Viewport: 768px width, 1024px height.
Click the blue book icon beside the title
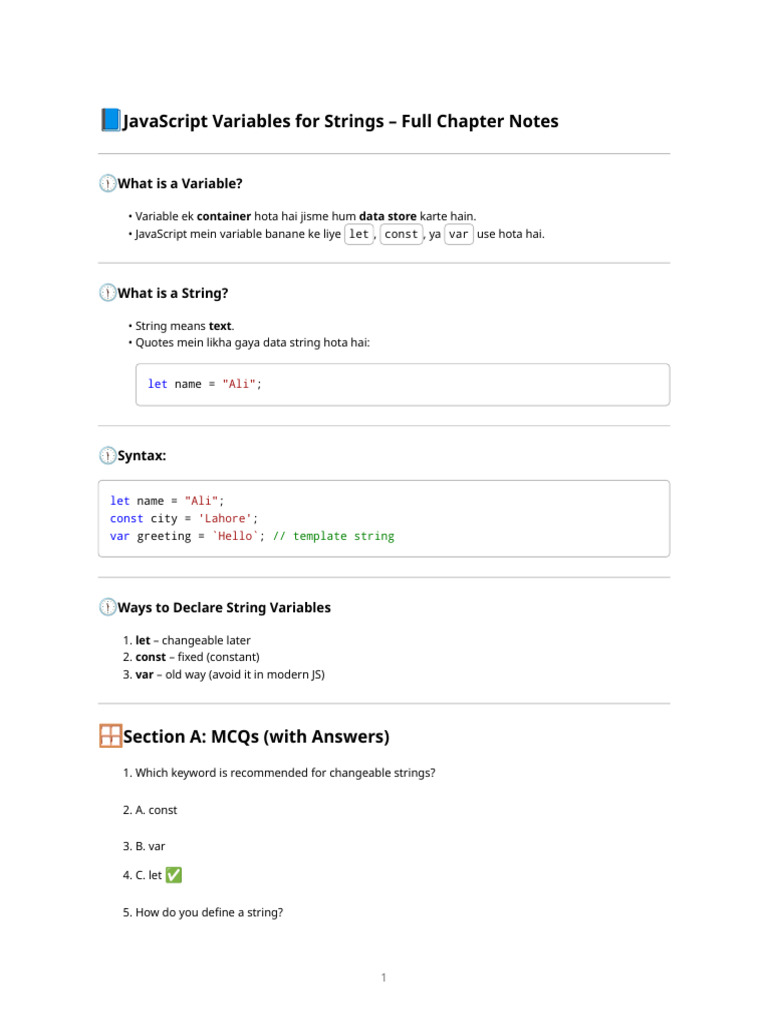(110, 121)
